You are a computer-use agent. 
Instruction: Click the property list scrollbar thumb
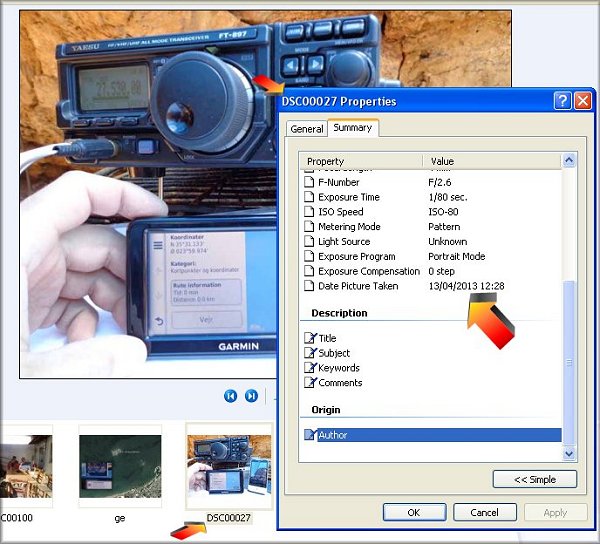[569, 363]
